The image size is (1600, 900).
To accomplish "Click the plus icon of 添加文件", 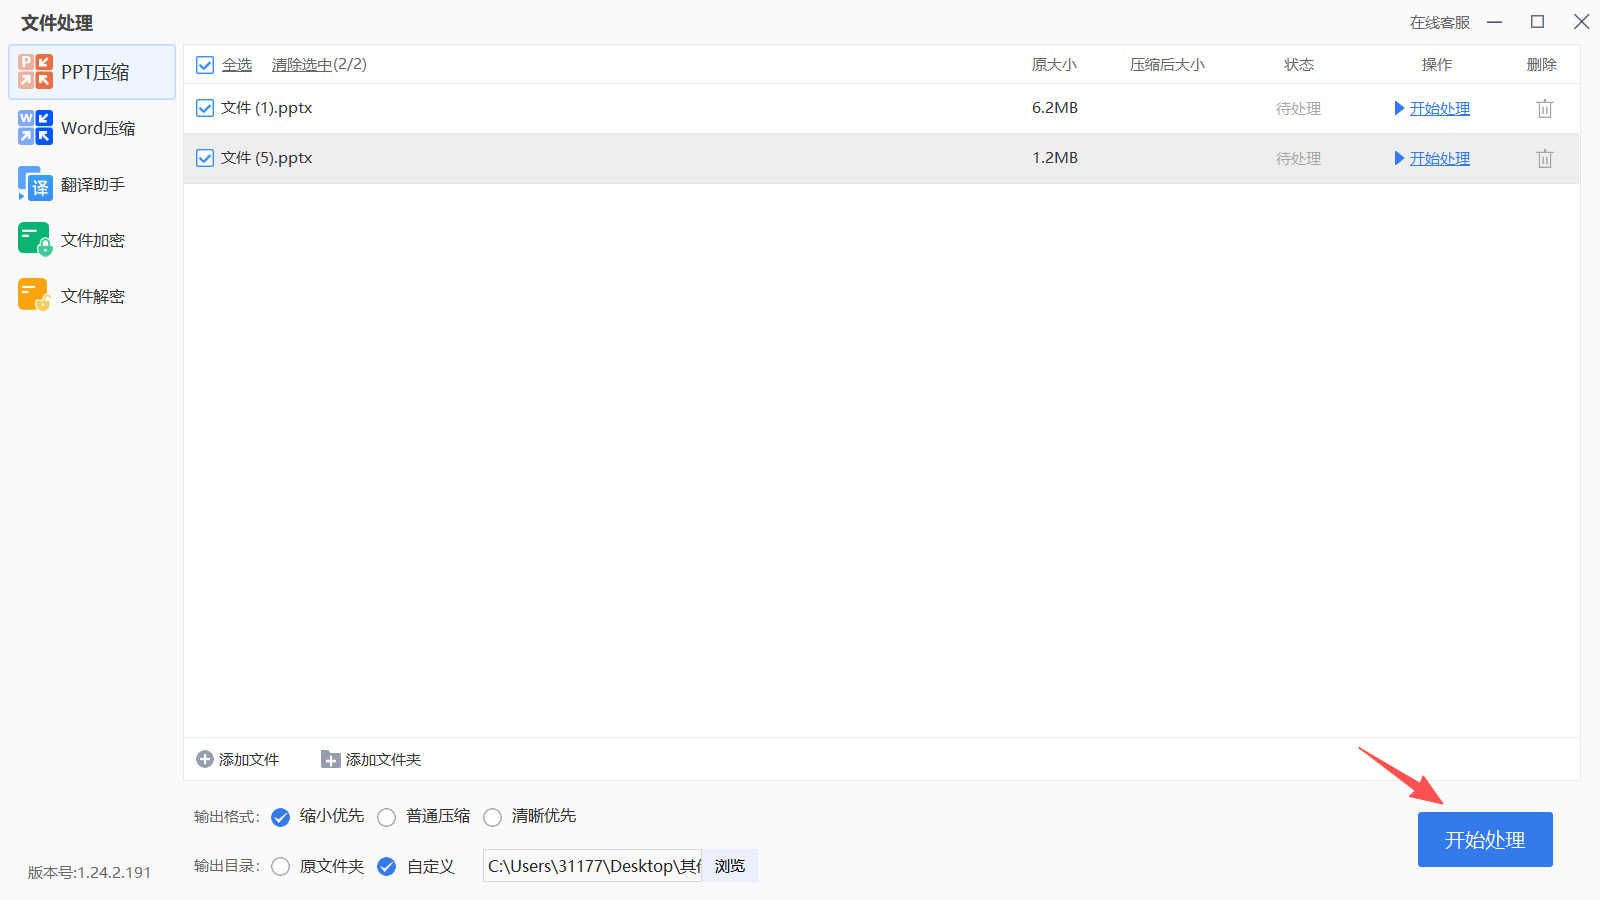I will pyautogui.click(x=205, y=760).
